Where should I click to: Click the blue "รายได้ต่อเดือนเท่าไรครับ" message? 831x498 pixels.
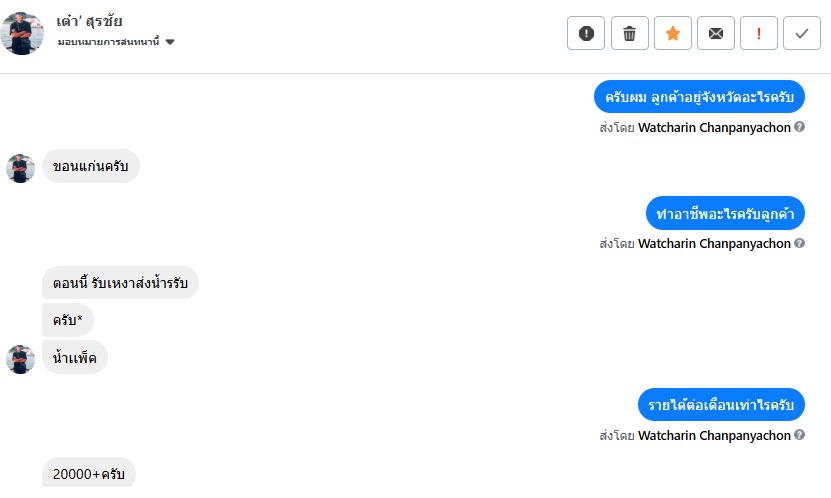720,404
